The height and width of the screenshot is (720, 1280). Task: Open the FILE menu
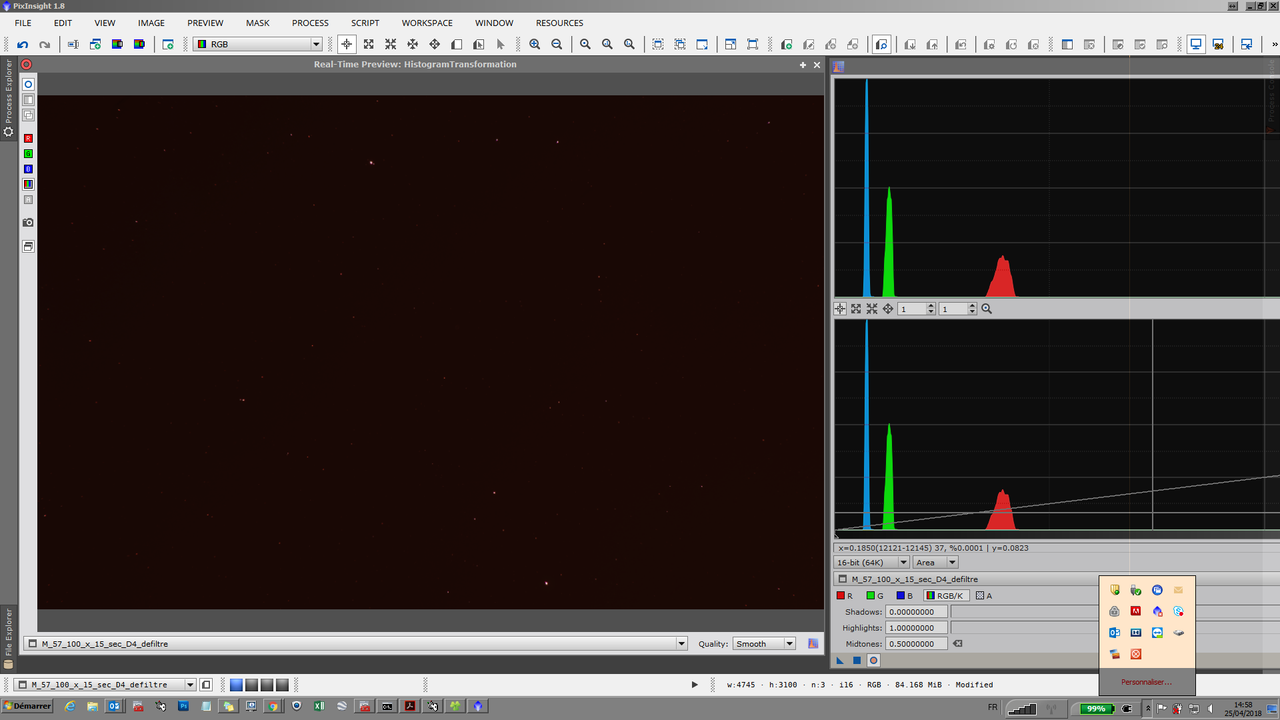click(23, 23)
